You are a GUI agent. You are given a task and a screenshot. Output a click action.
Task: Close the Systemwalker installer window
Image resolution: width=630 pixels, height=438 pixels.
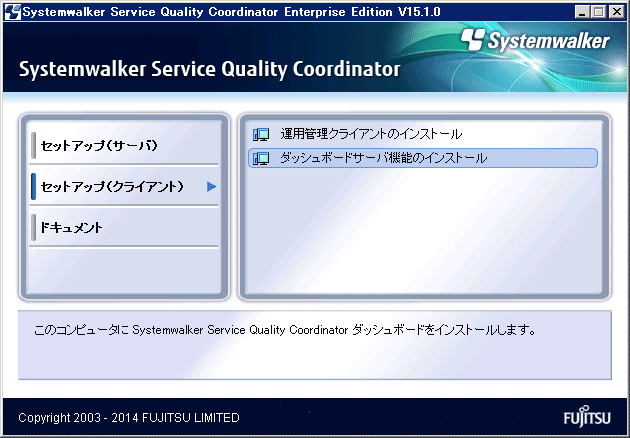(617, 12)
